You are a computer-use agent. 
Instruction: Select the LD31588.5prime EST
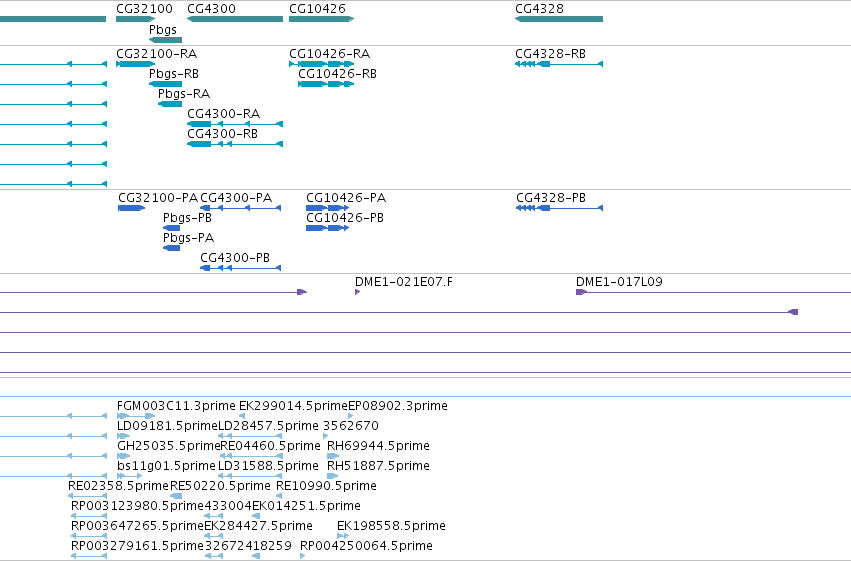tap(250, 476)
